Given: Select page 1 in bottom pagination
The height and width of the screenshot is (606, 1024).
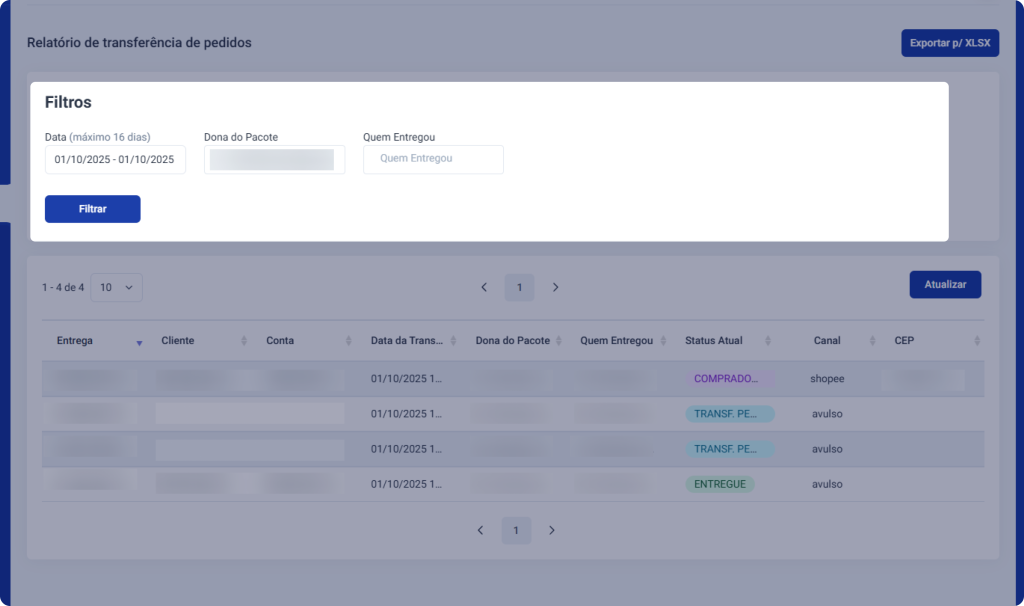Looking at the screenshot, I should [x=516, y=530].
